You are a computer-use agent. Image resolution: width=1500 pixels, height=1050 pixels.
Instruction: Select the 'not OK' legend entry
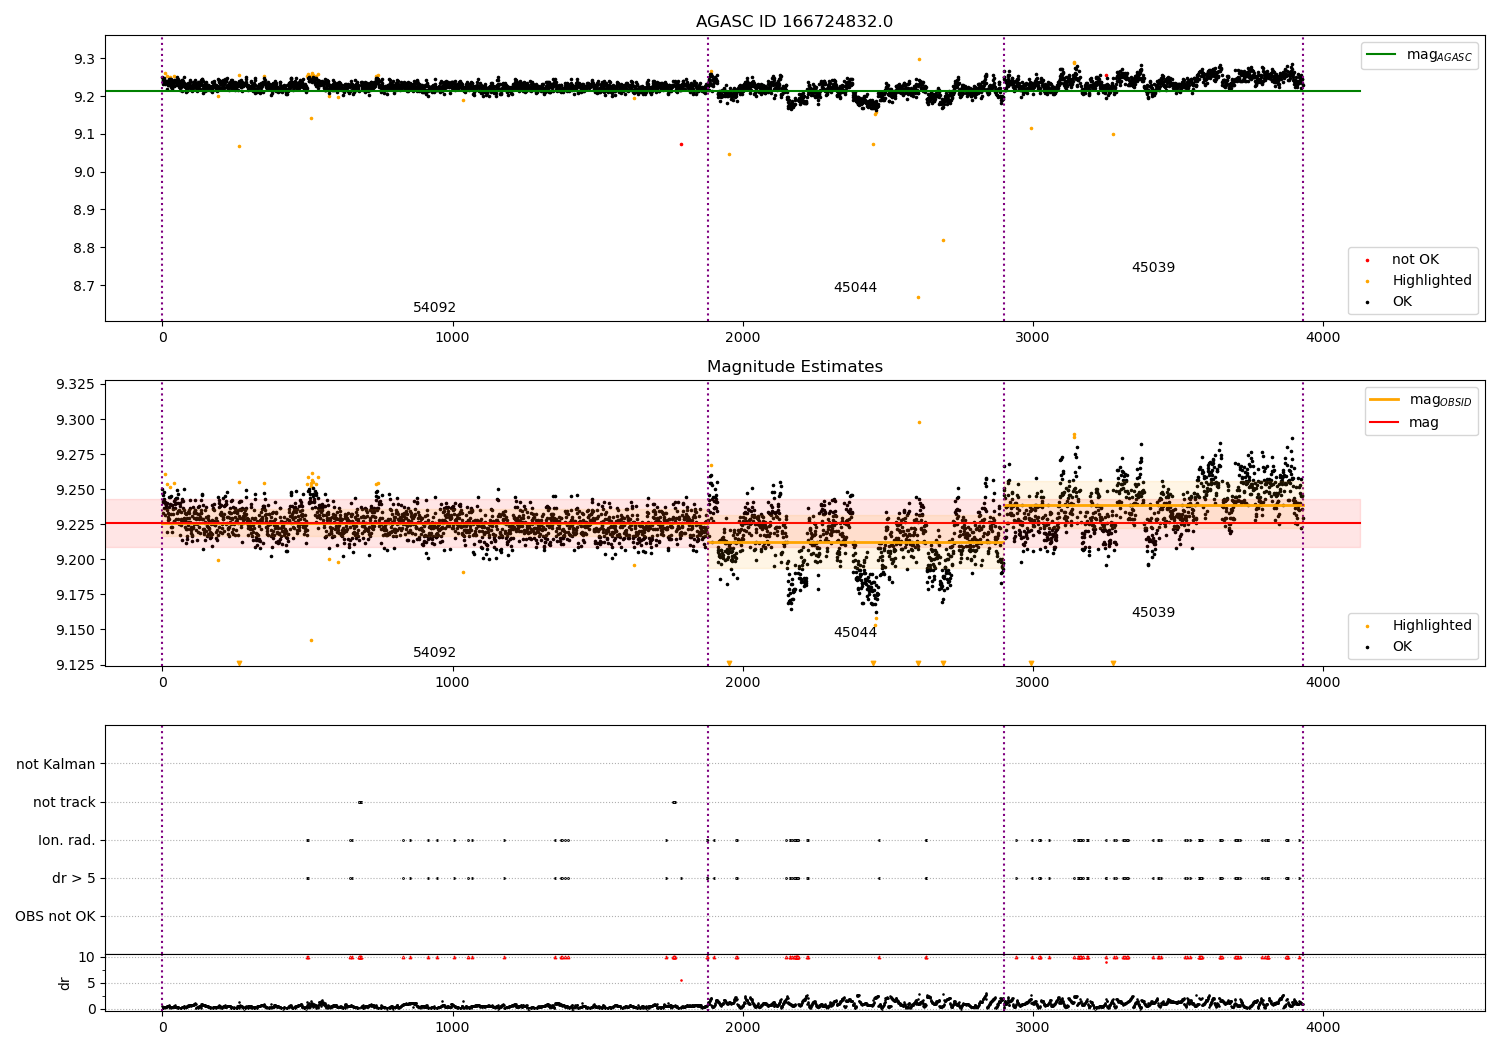tap(1415, 260)
